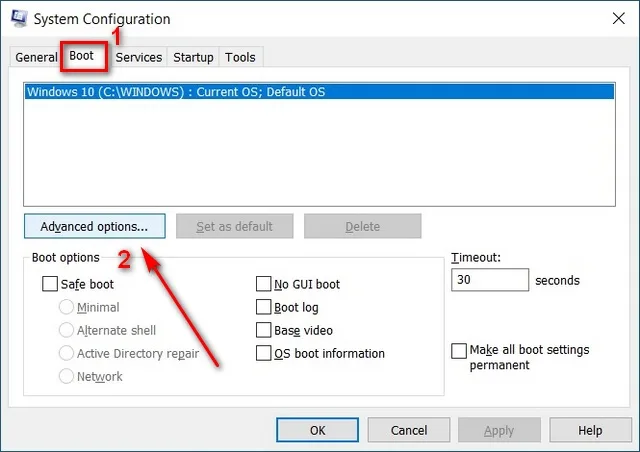The image size is (640, 452).
Task: Click the System Configuration title bar icon
Action: click(19, 18)
